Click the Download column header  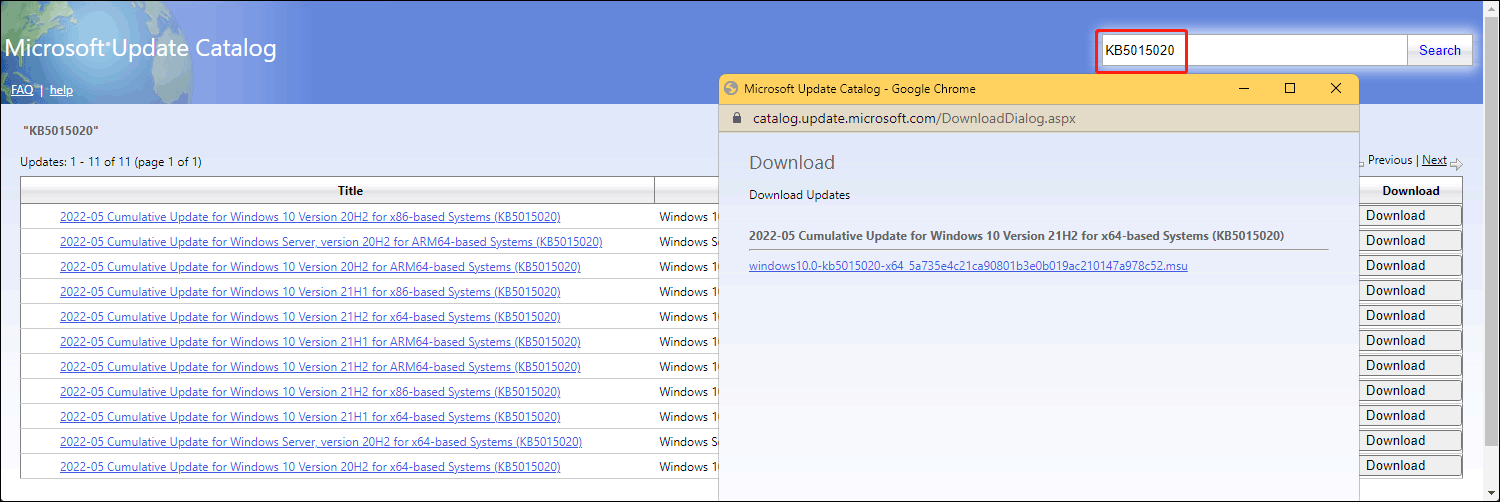pos(1411,191)
